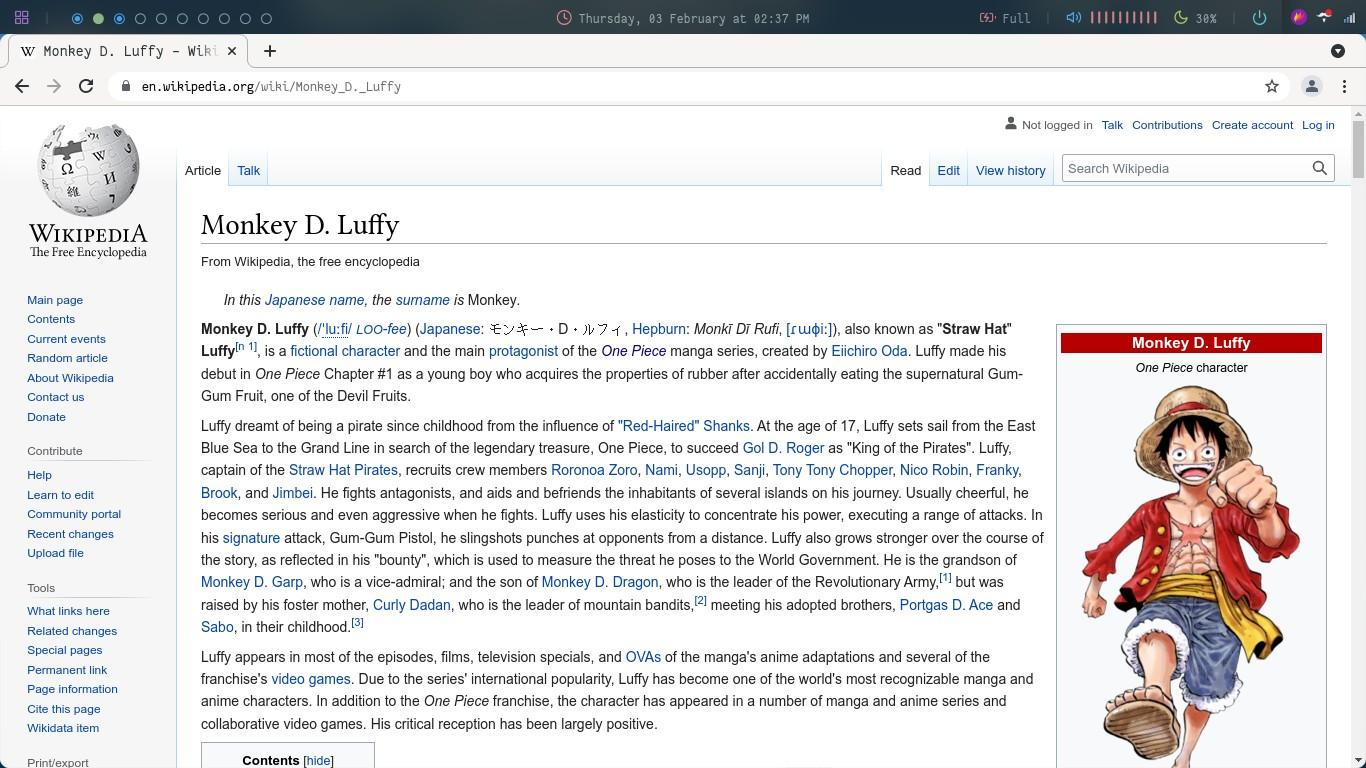Hide the Contents box via hide link
The width and height of the screenshot is (1366, 768).
pyautogui.click(x=318, y=761)
